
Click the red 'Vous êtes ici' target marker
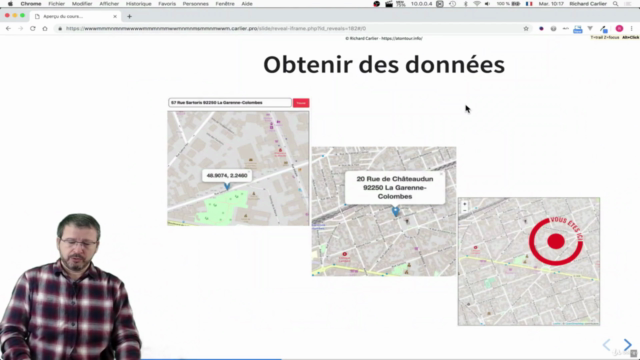(x=556, y=241)
